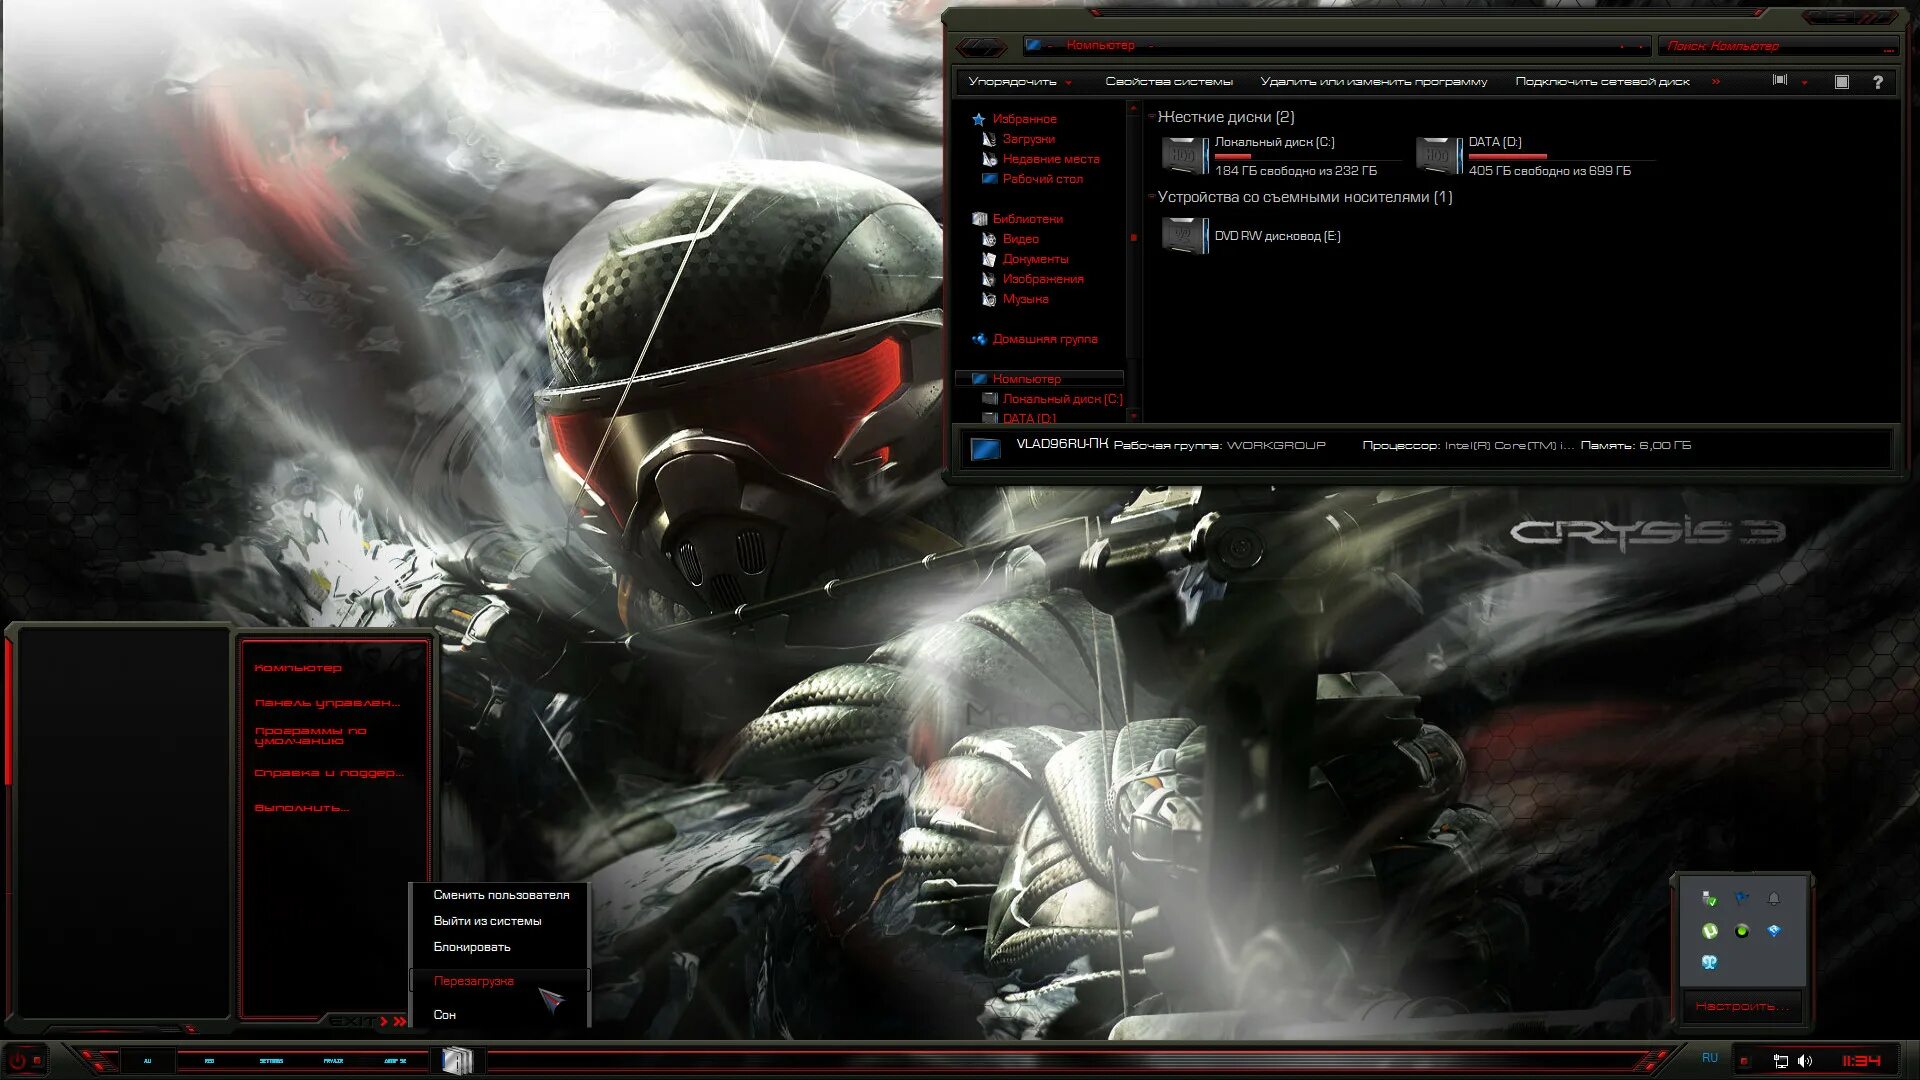Select Pictures (Изображения) library
Image resolution: width=1920 pixels, height=1080 pixels.
point(1043,279)
